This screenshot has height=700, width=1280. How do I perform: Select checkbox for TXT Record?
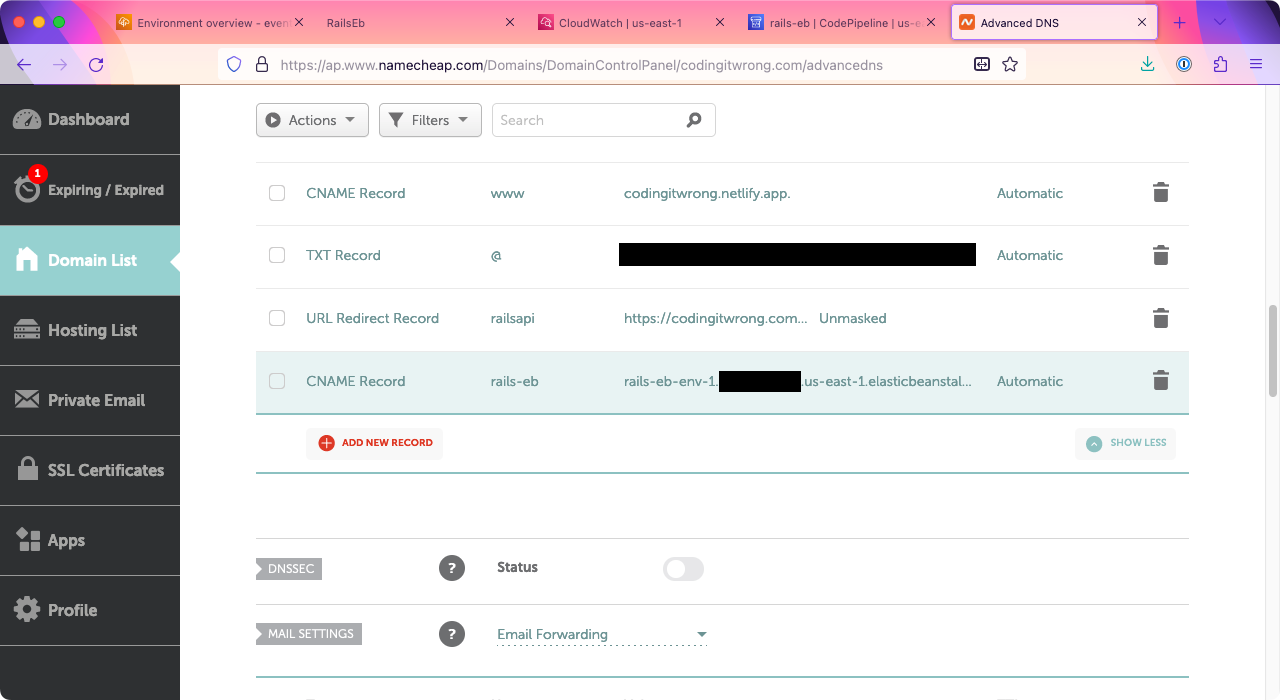(x=277, y=255)
